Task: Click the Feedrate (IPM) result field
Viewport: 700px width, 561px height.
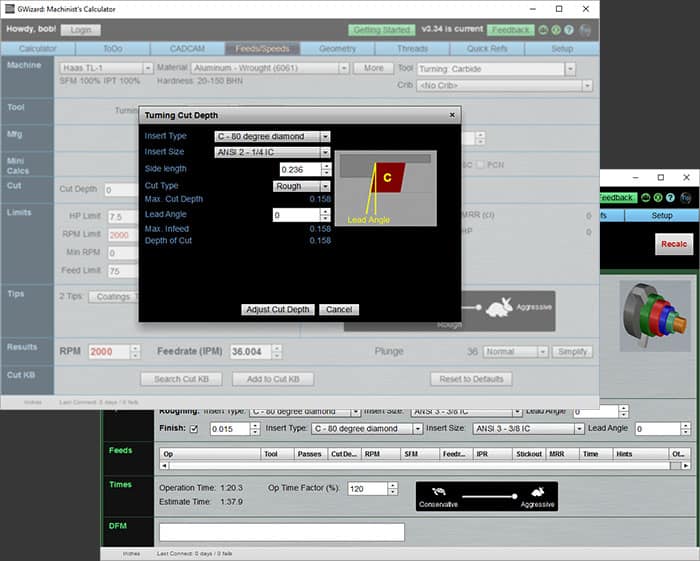Action: [x=251, y=352]
